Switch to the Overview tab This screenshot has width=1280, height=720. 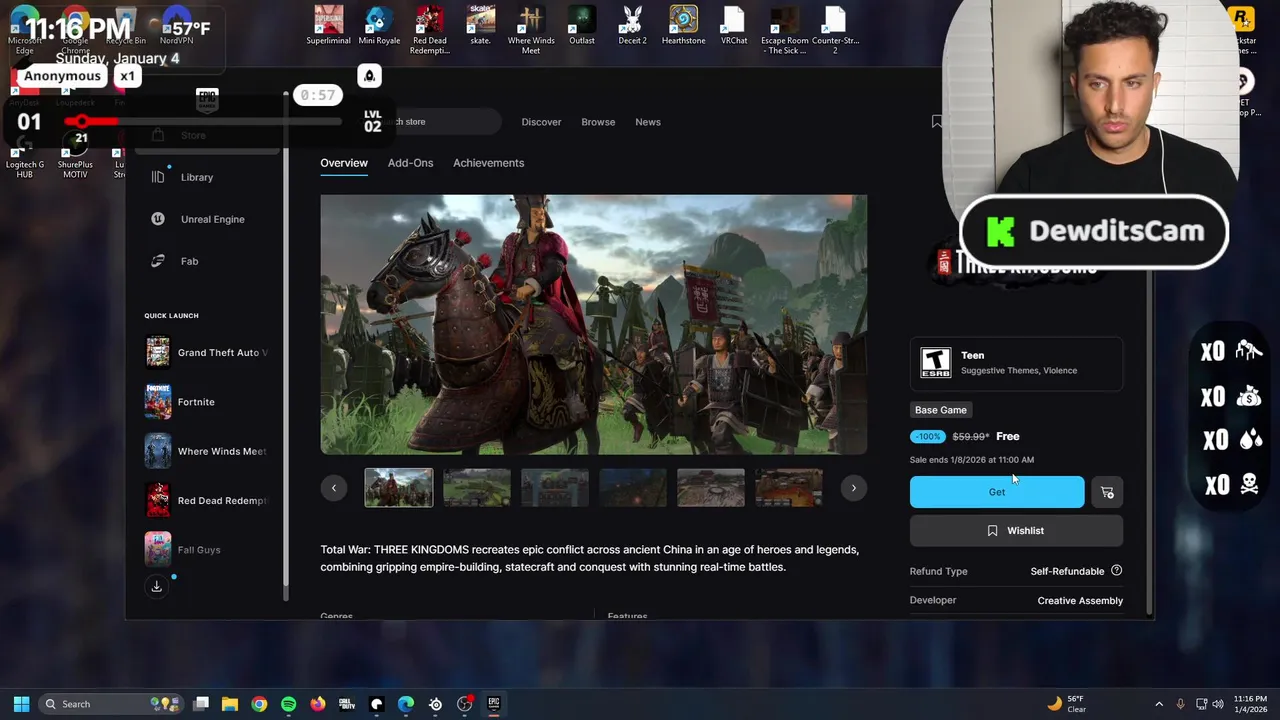tap(344, 163)
